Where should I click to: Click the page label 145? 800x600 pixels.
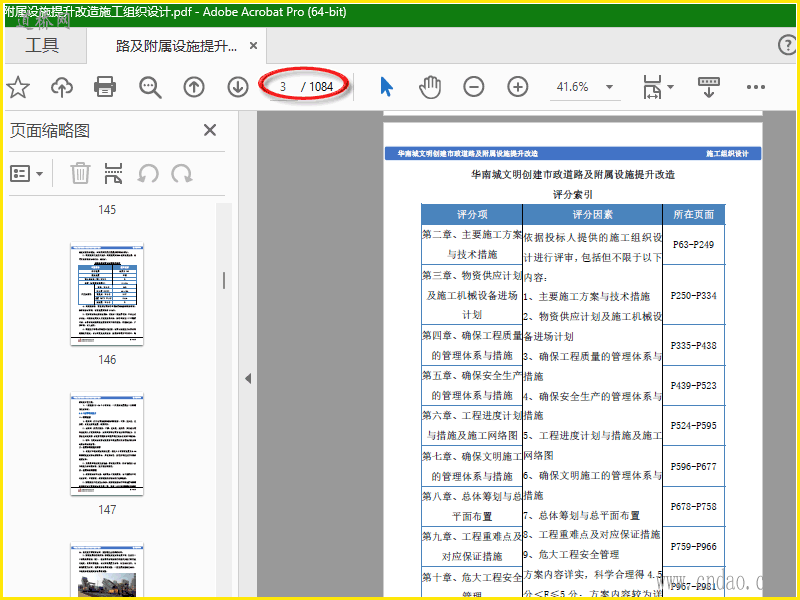(107, 210)
